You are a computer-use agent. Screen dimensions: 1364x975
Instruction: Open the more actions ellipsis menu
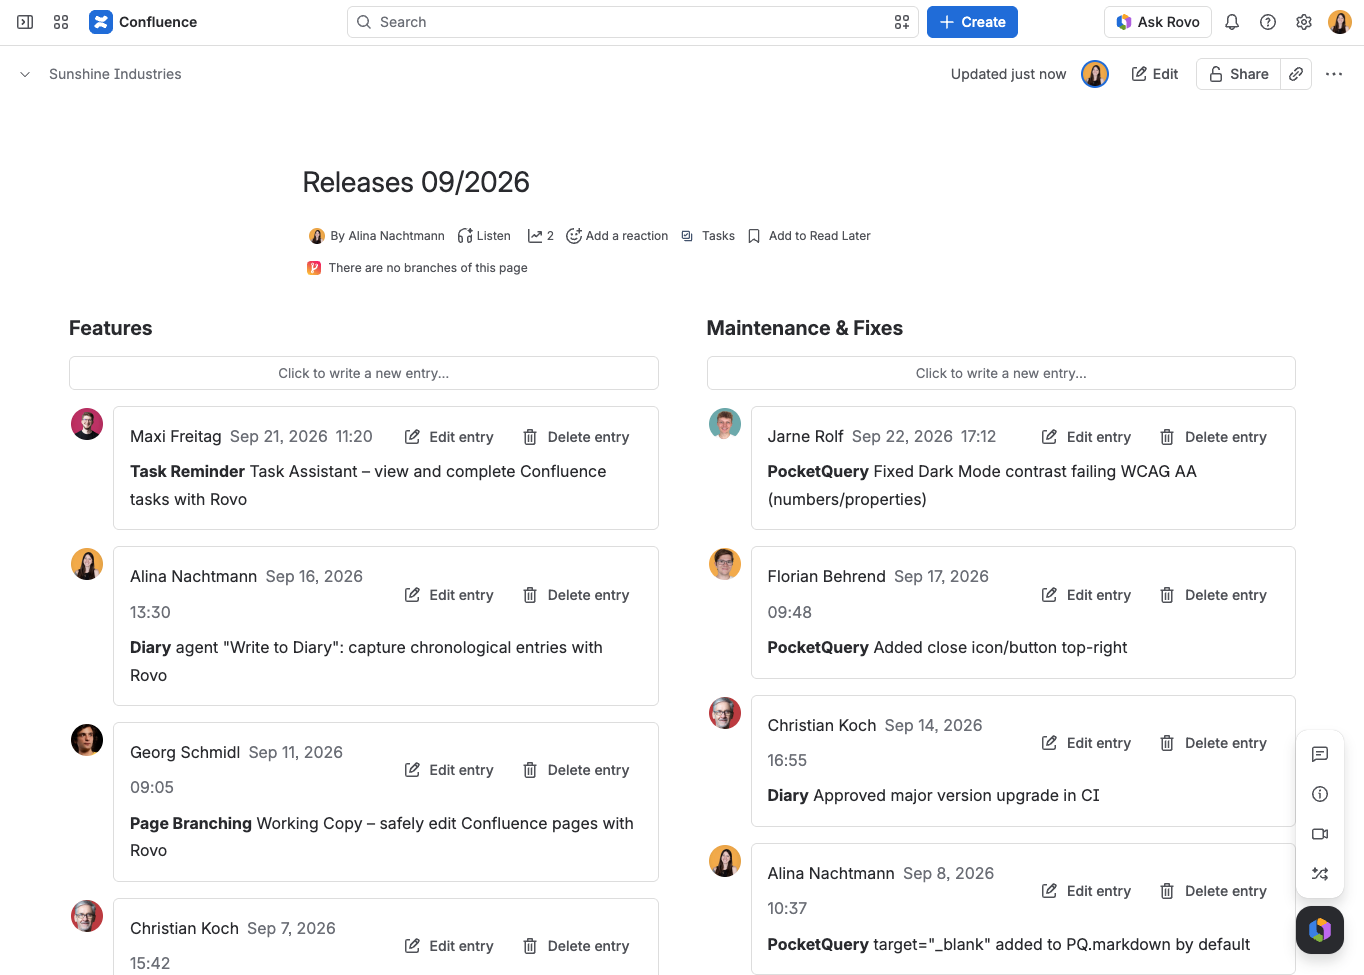[1334, 74]
